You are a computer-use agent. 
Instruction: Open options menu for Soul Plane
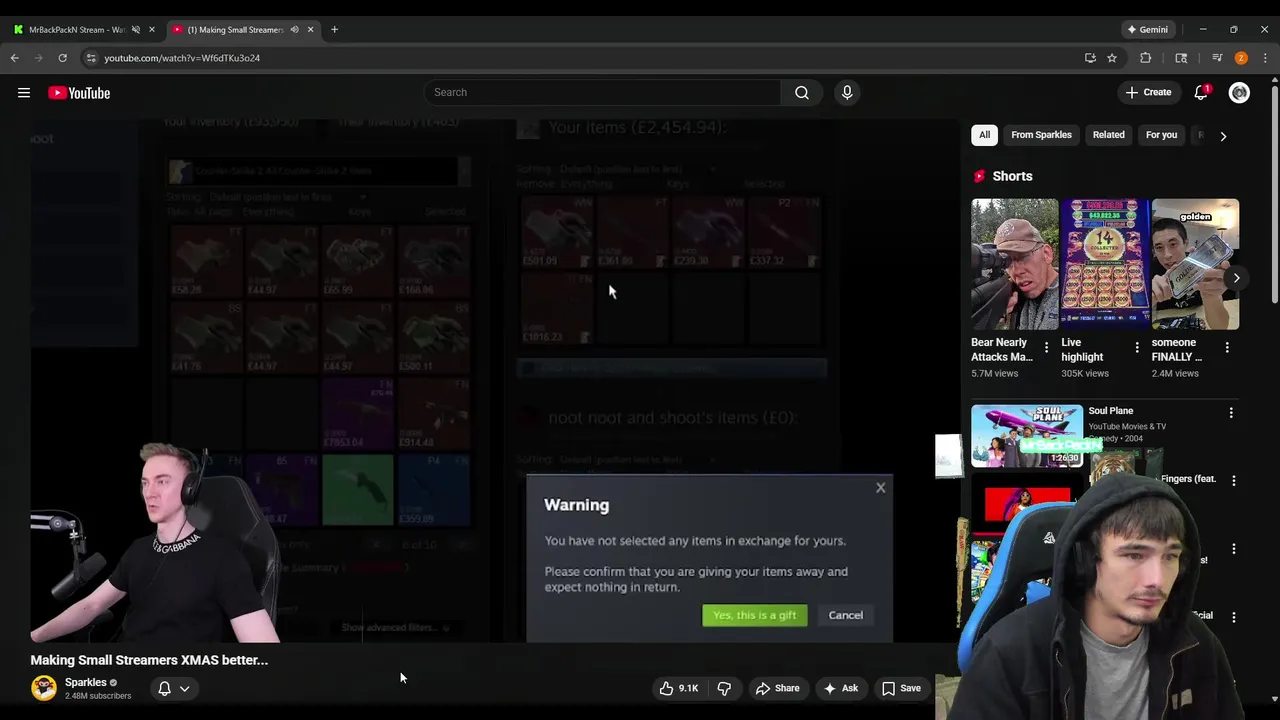[1231, 412]
